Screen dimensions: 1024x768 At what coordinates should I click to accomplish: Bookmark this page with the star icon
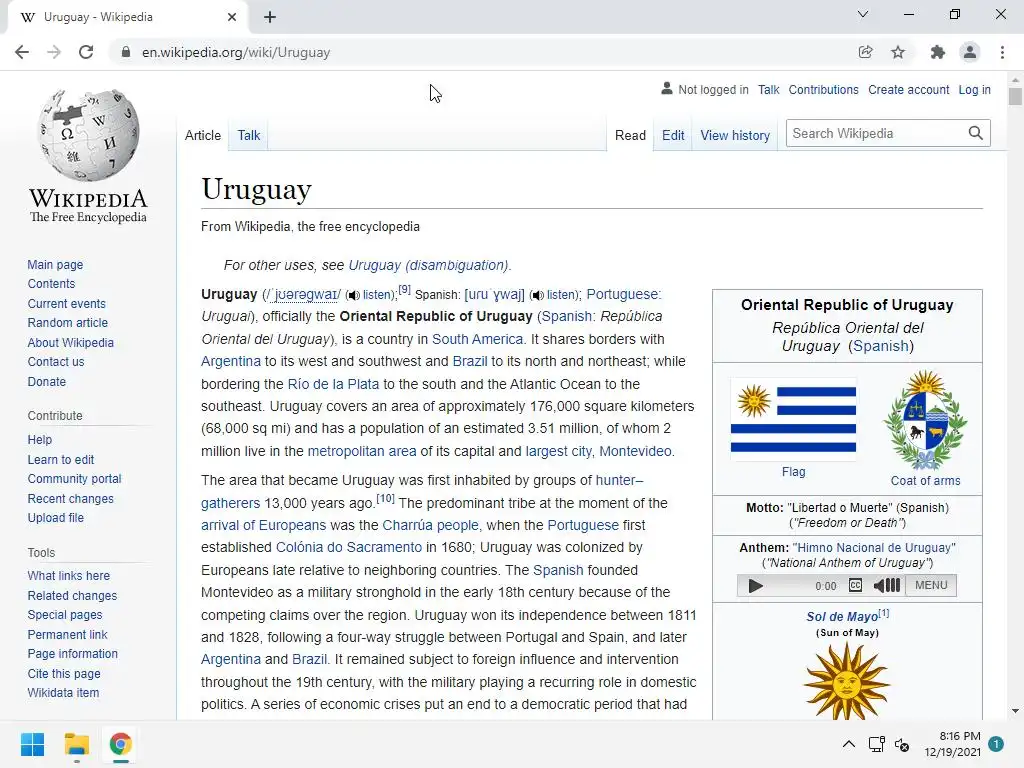(x=898, y=52)
